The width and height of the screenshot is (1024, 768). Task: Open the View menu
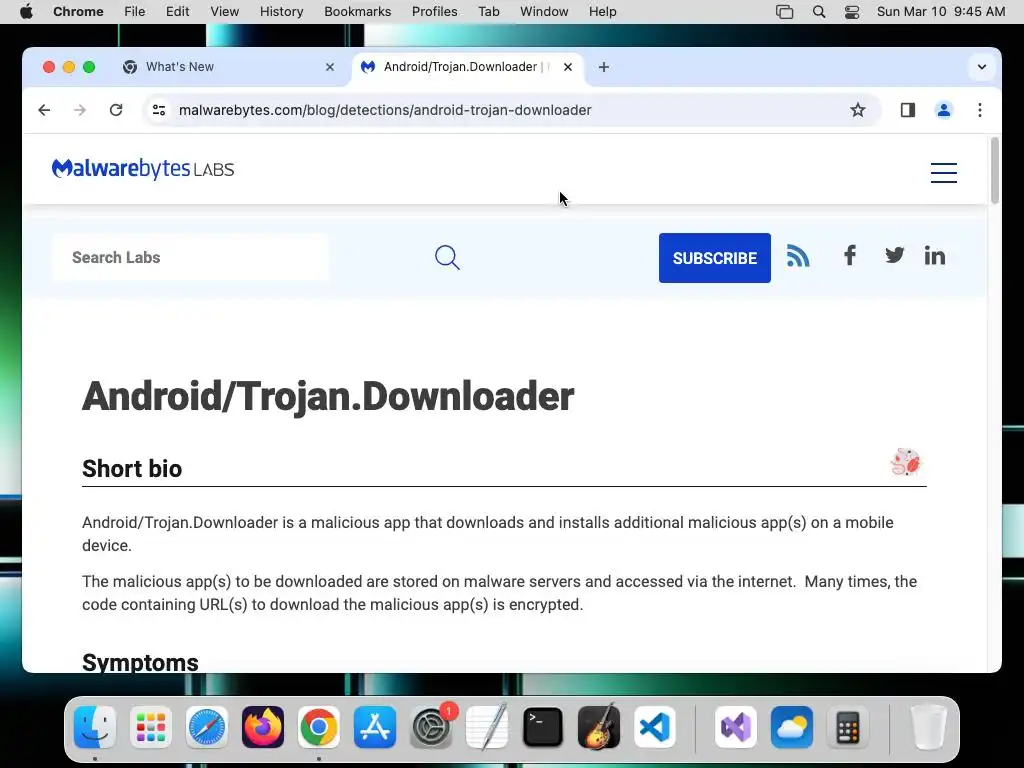click(225, 12)
